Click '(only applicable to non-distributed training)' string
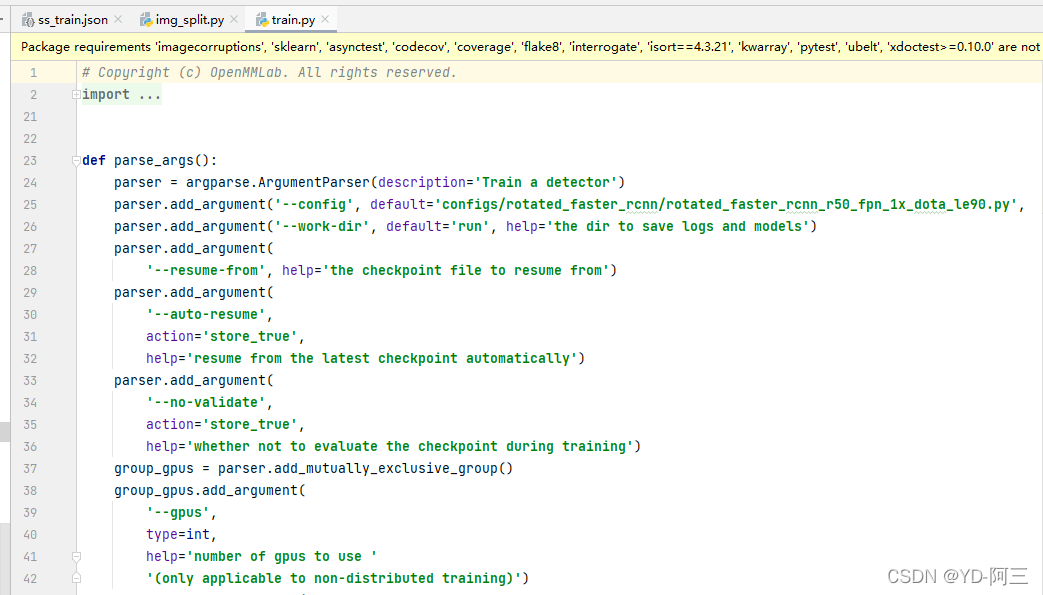 pyautogui.click(x=333, y=578)
